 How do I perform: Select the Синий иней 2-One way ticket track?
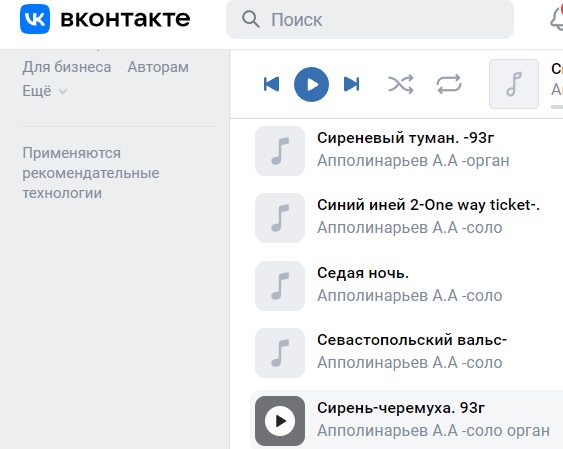pos(406,217)
